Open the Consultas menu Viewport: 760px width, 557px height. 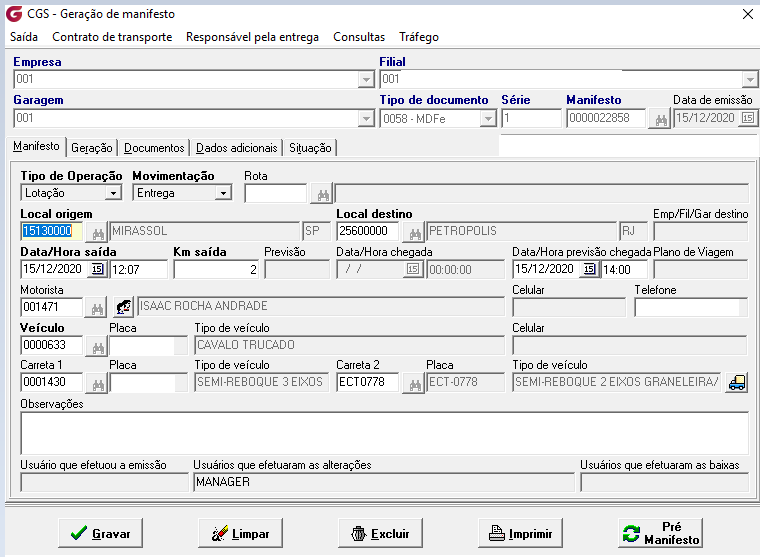click(359, 37)
